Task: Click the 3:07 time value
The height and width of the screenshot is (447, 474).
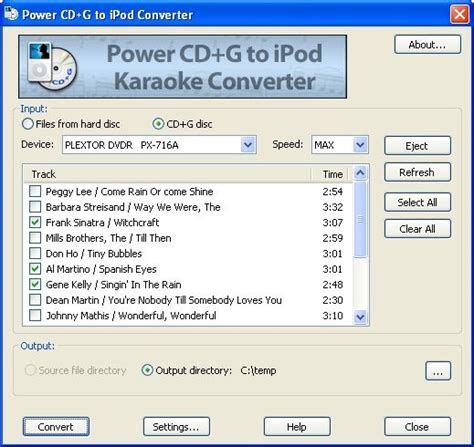Action: click(333, 222)
